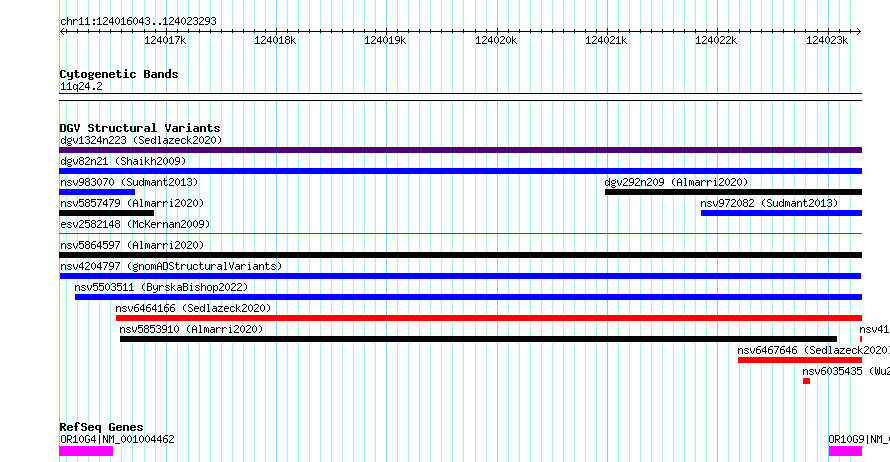The height and width of the screenshot is (462, 890).
Task: Open nsv4204797 (gnomADStructuralVariants) label
Action: pyautogui.click(x=171, y=266)
